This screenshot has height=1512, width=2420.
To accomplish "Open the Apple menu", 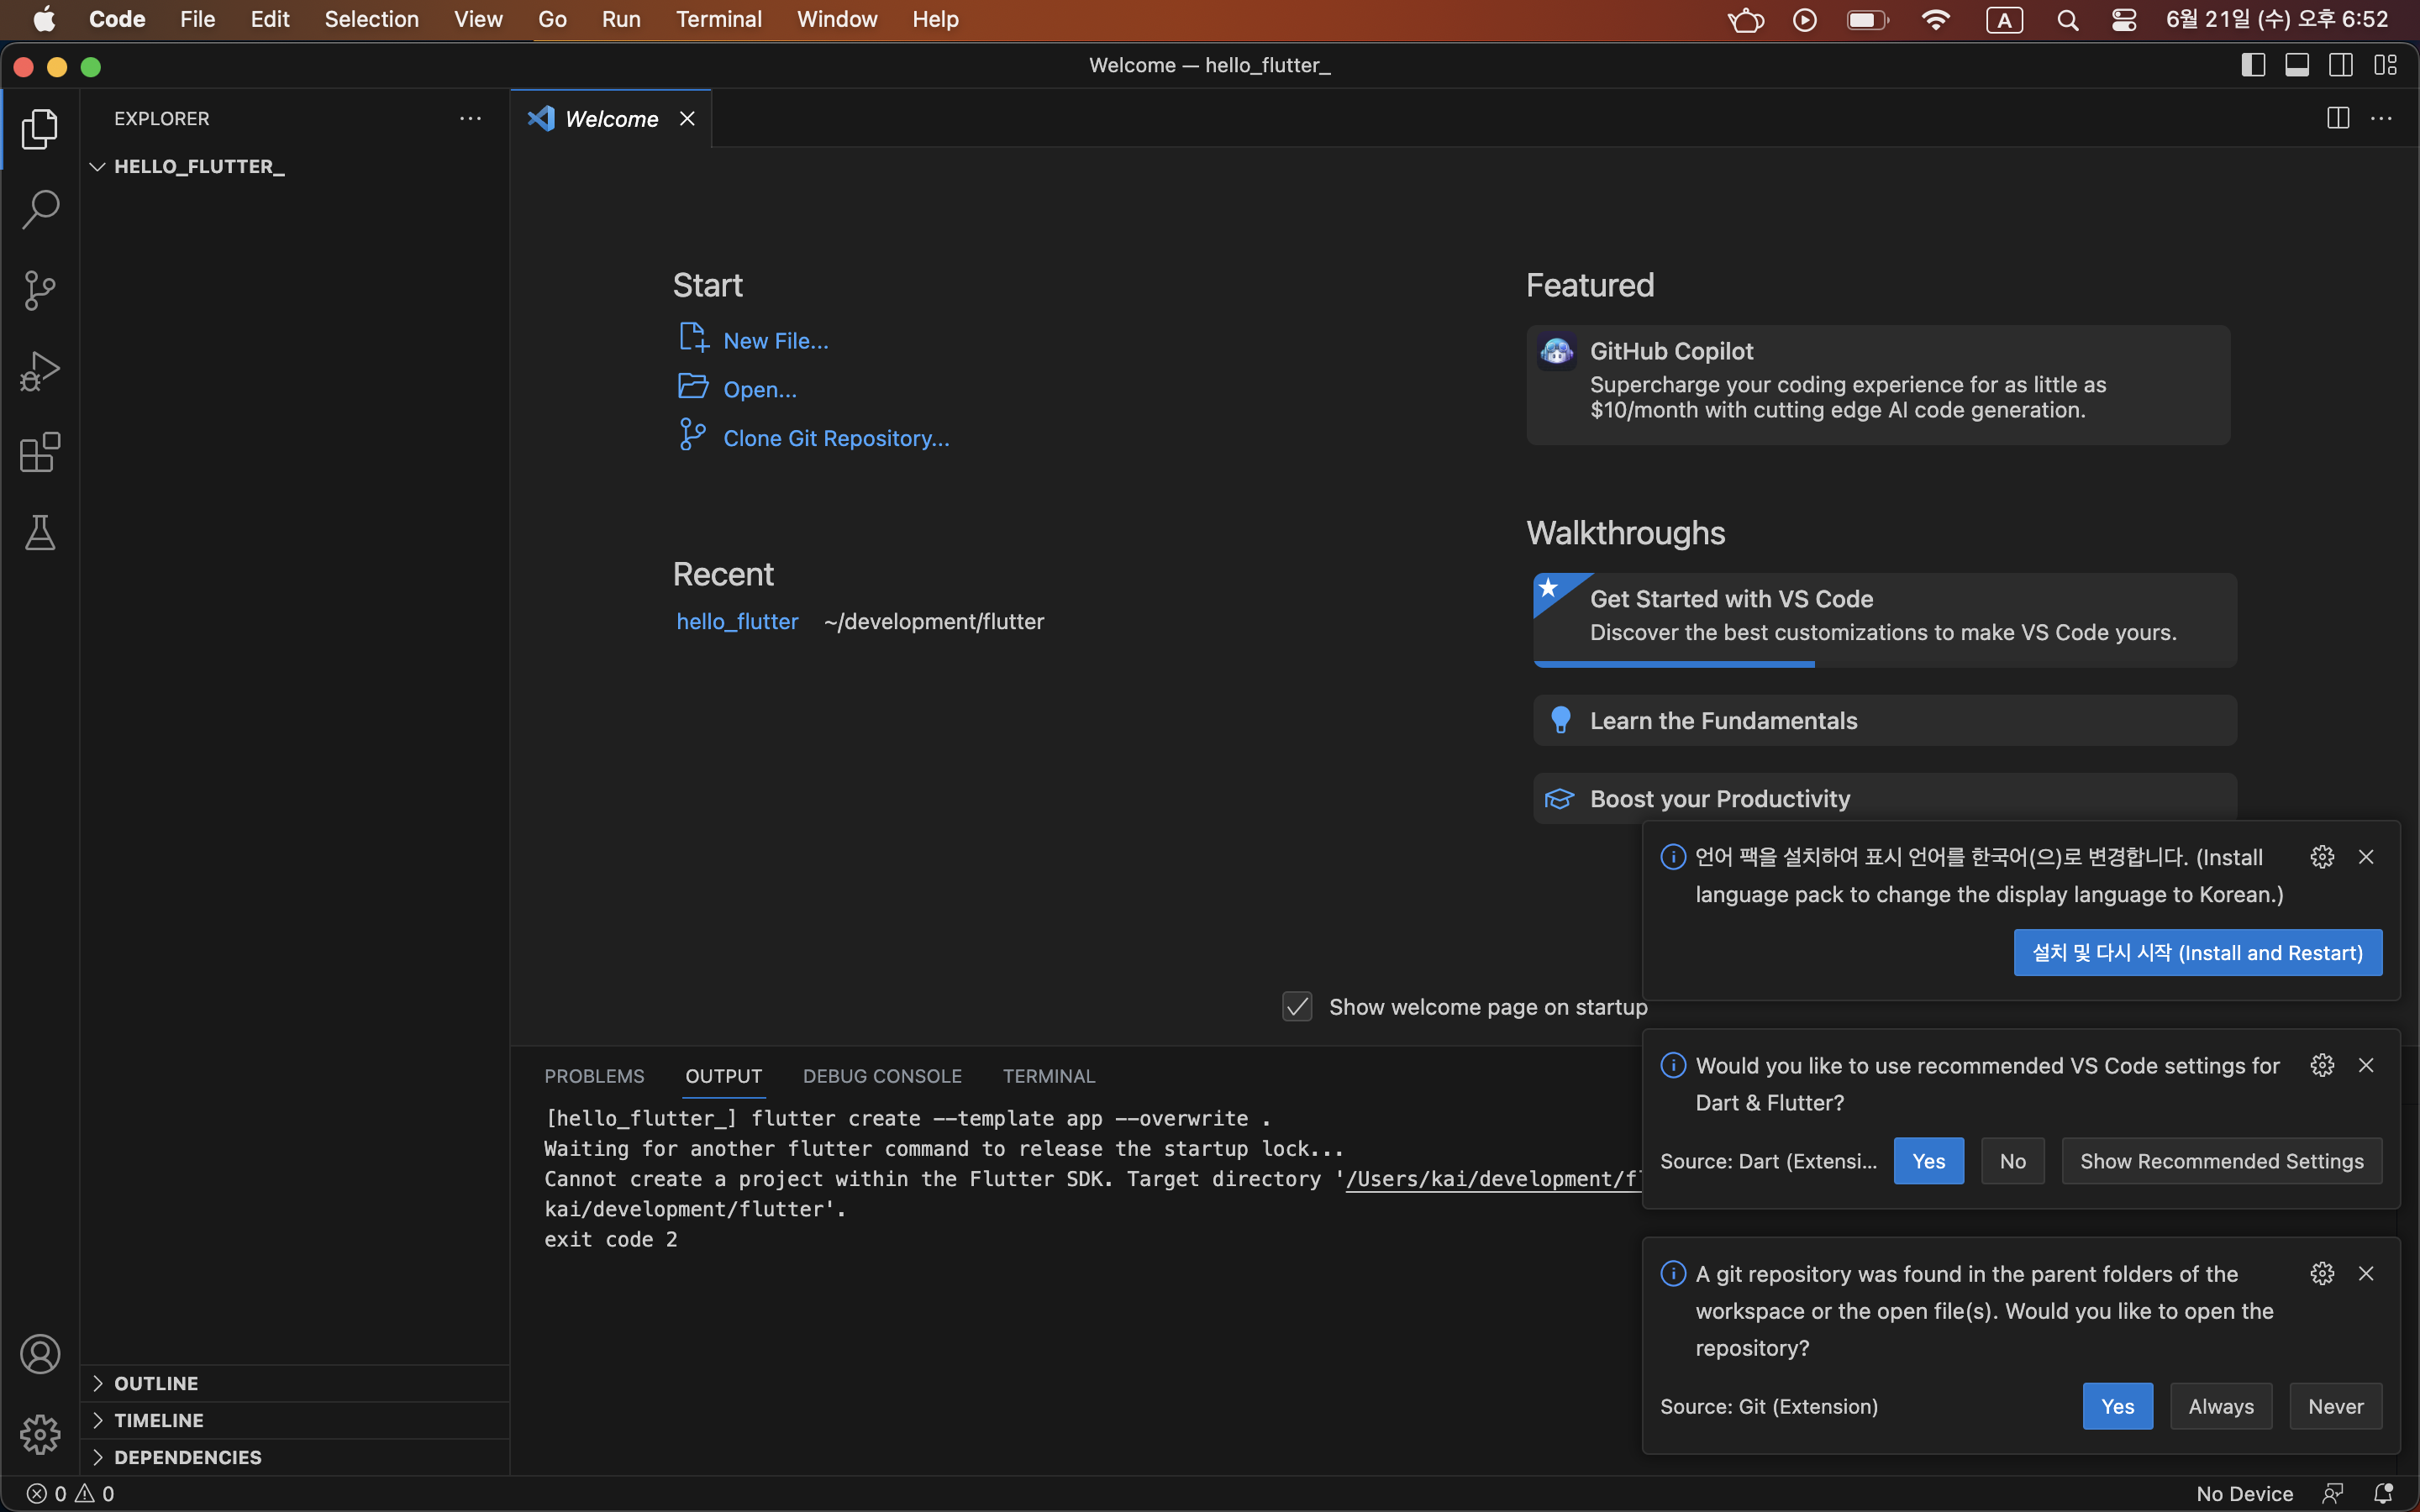I will pos(44,20).
